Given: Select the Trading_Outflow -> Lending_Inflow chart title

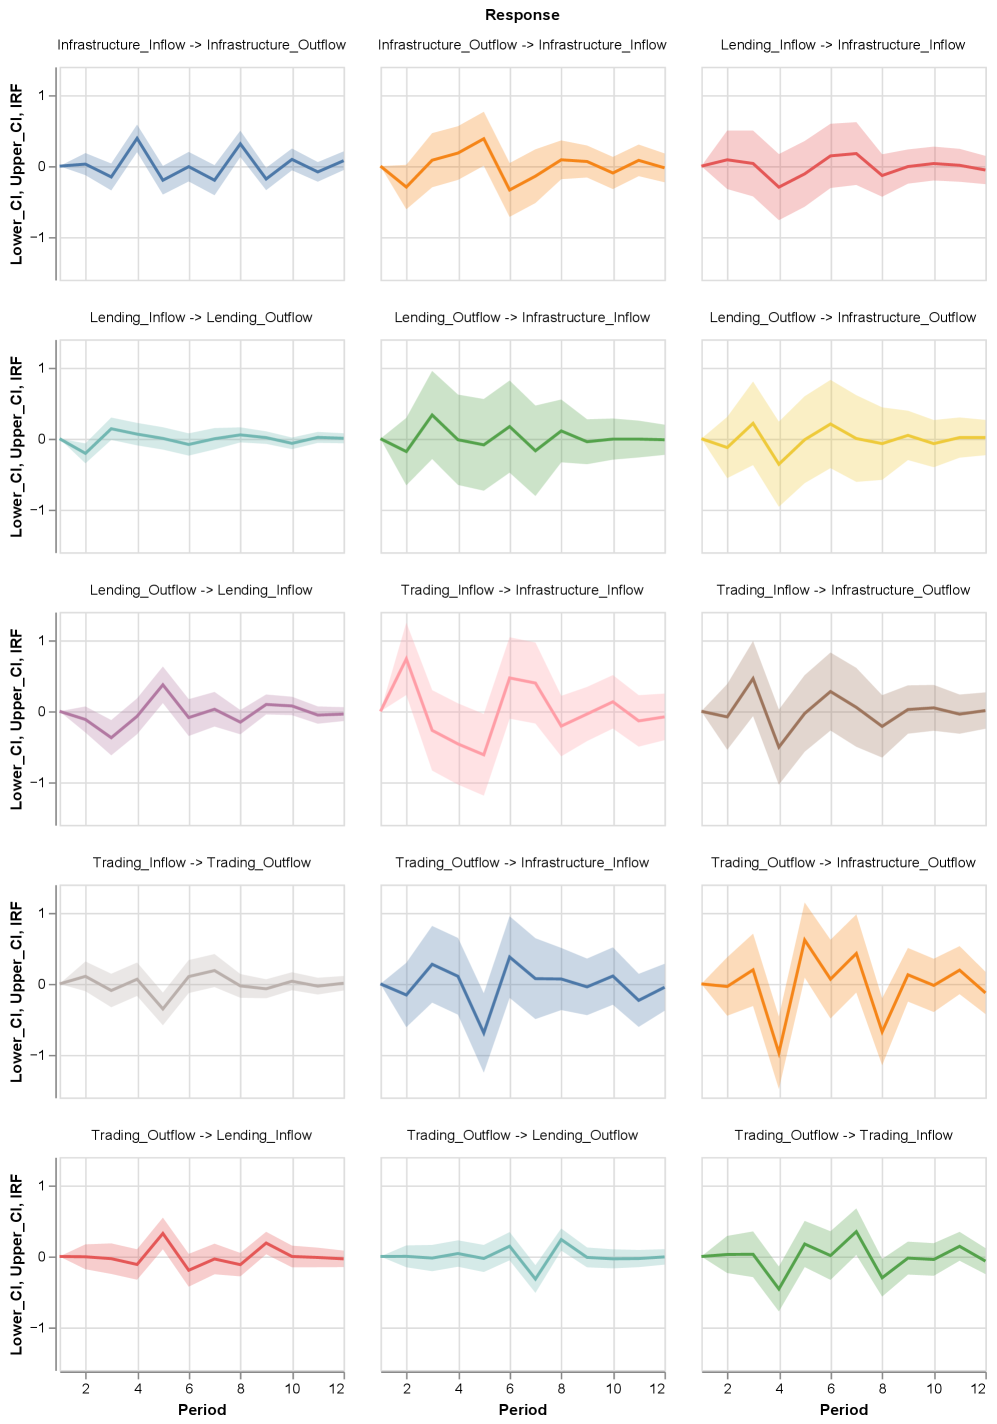Looking at the screenshot, I should [201, 1135].
